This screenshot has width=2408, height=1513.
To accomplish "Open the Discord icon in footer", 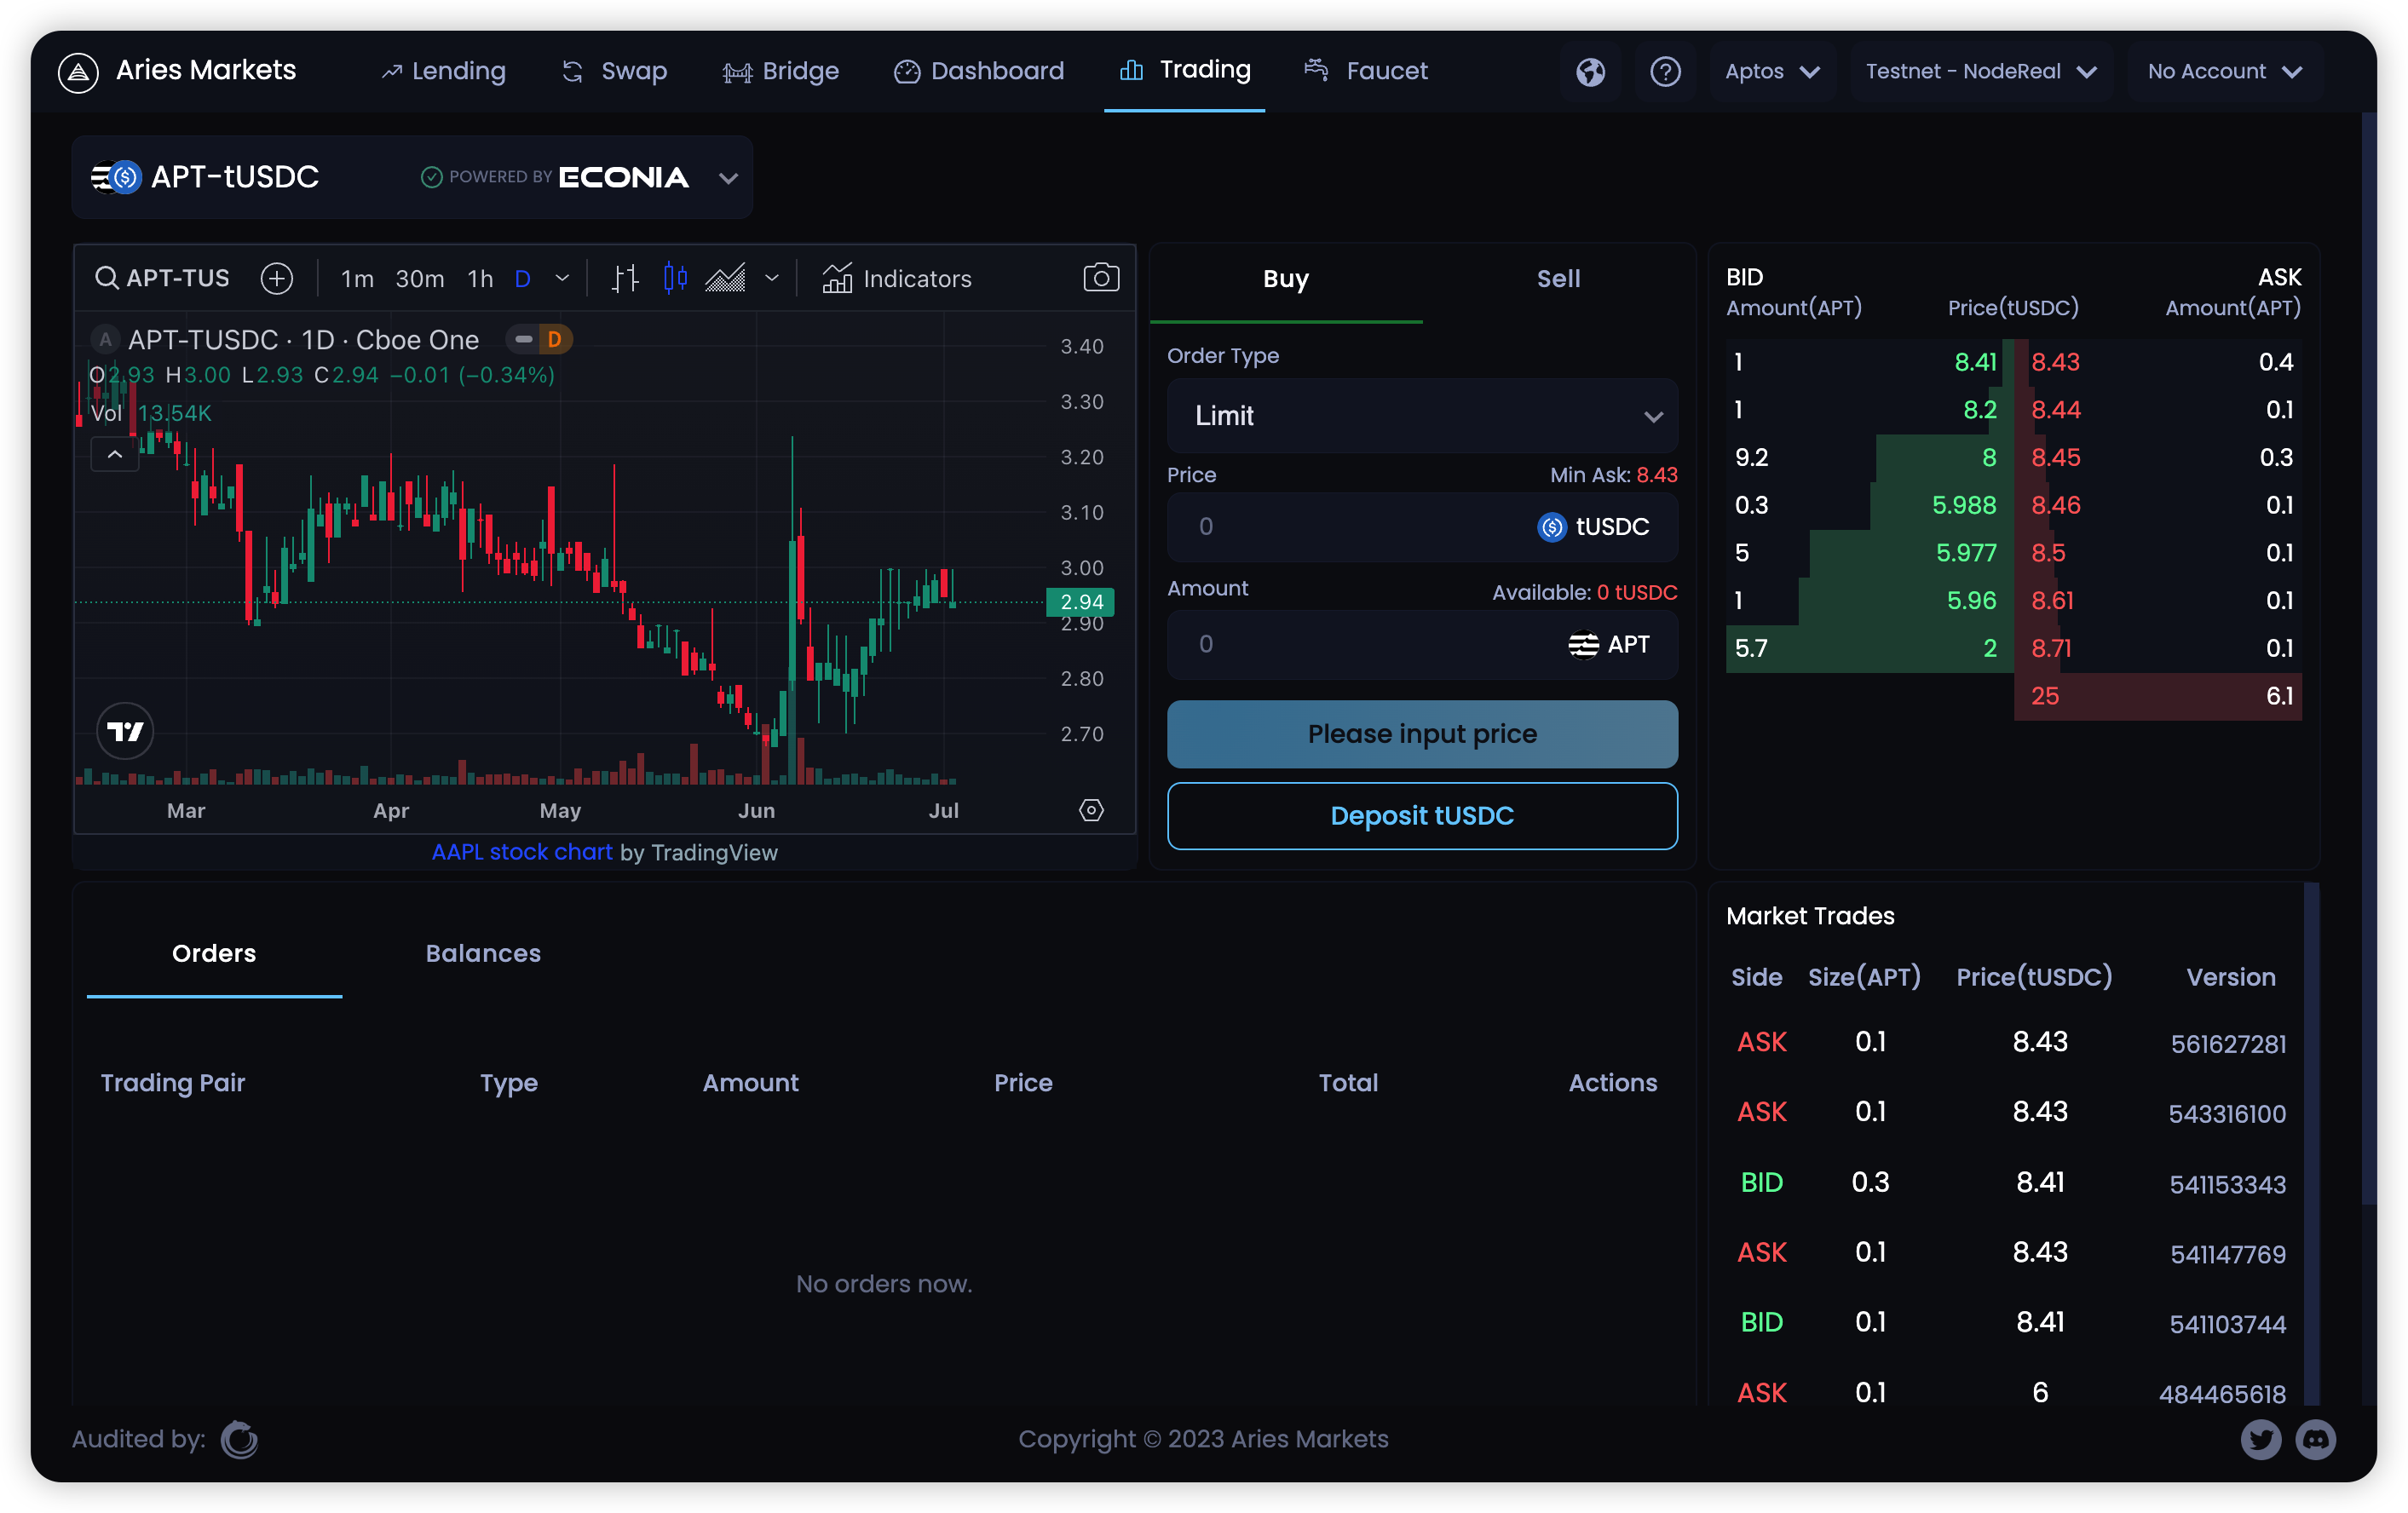I will pos(2315,1439).
